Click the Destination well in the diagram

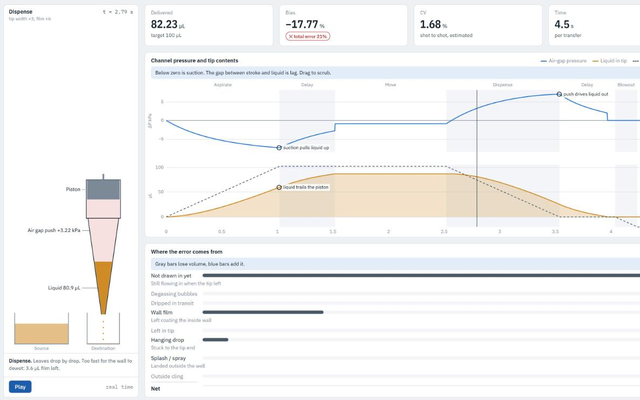(x=103, y=329)
